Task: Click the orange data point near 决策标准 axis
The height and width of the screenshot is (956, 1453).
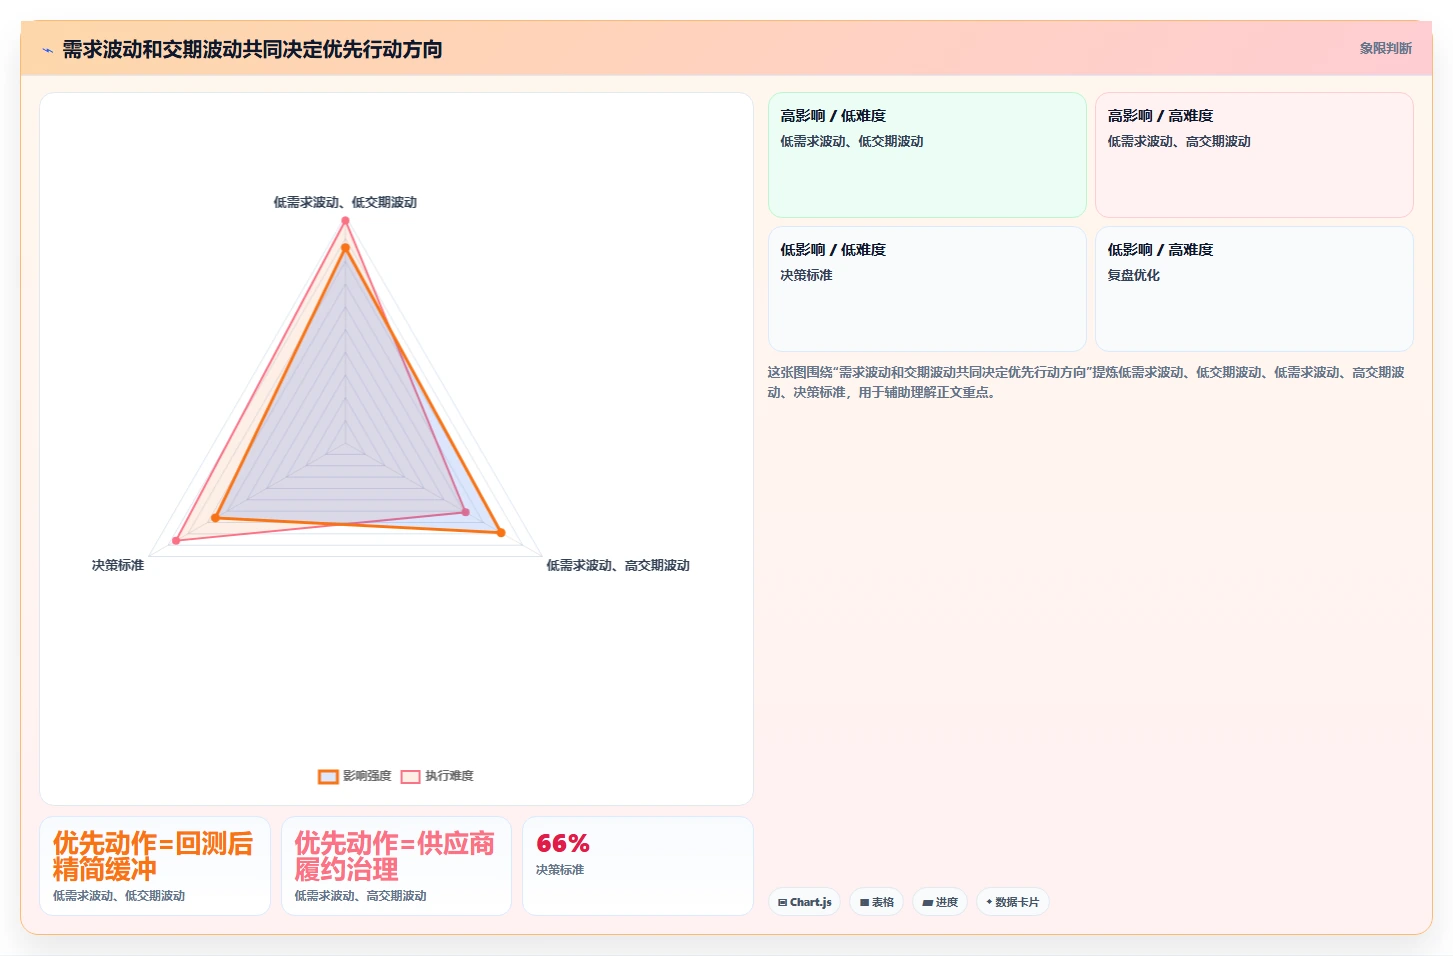Action: click(x=215, y=518)
